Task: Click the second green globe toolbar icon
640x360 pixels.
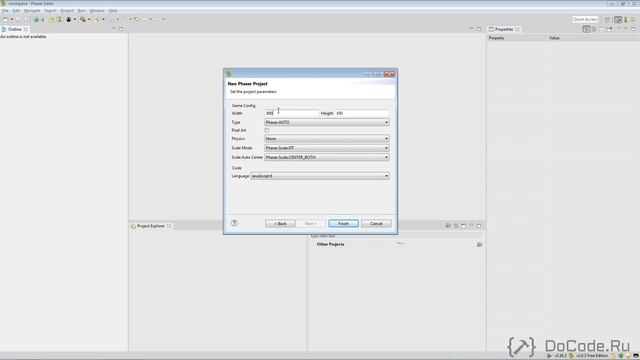Action: (43, 19)
